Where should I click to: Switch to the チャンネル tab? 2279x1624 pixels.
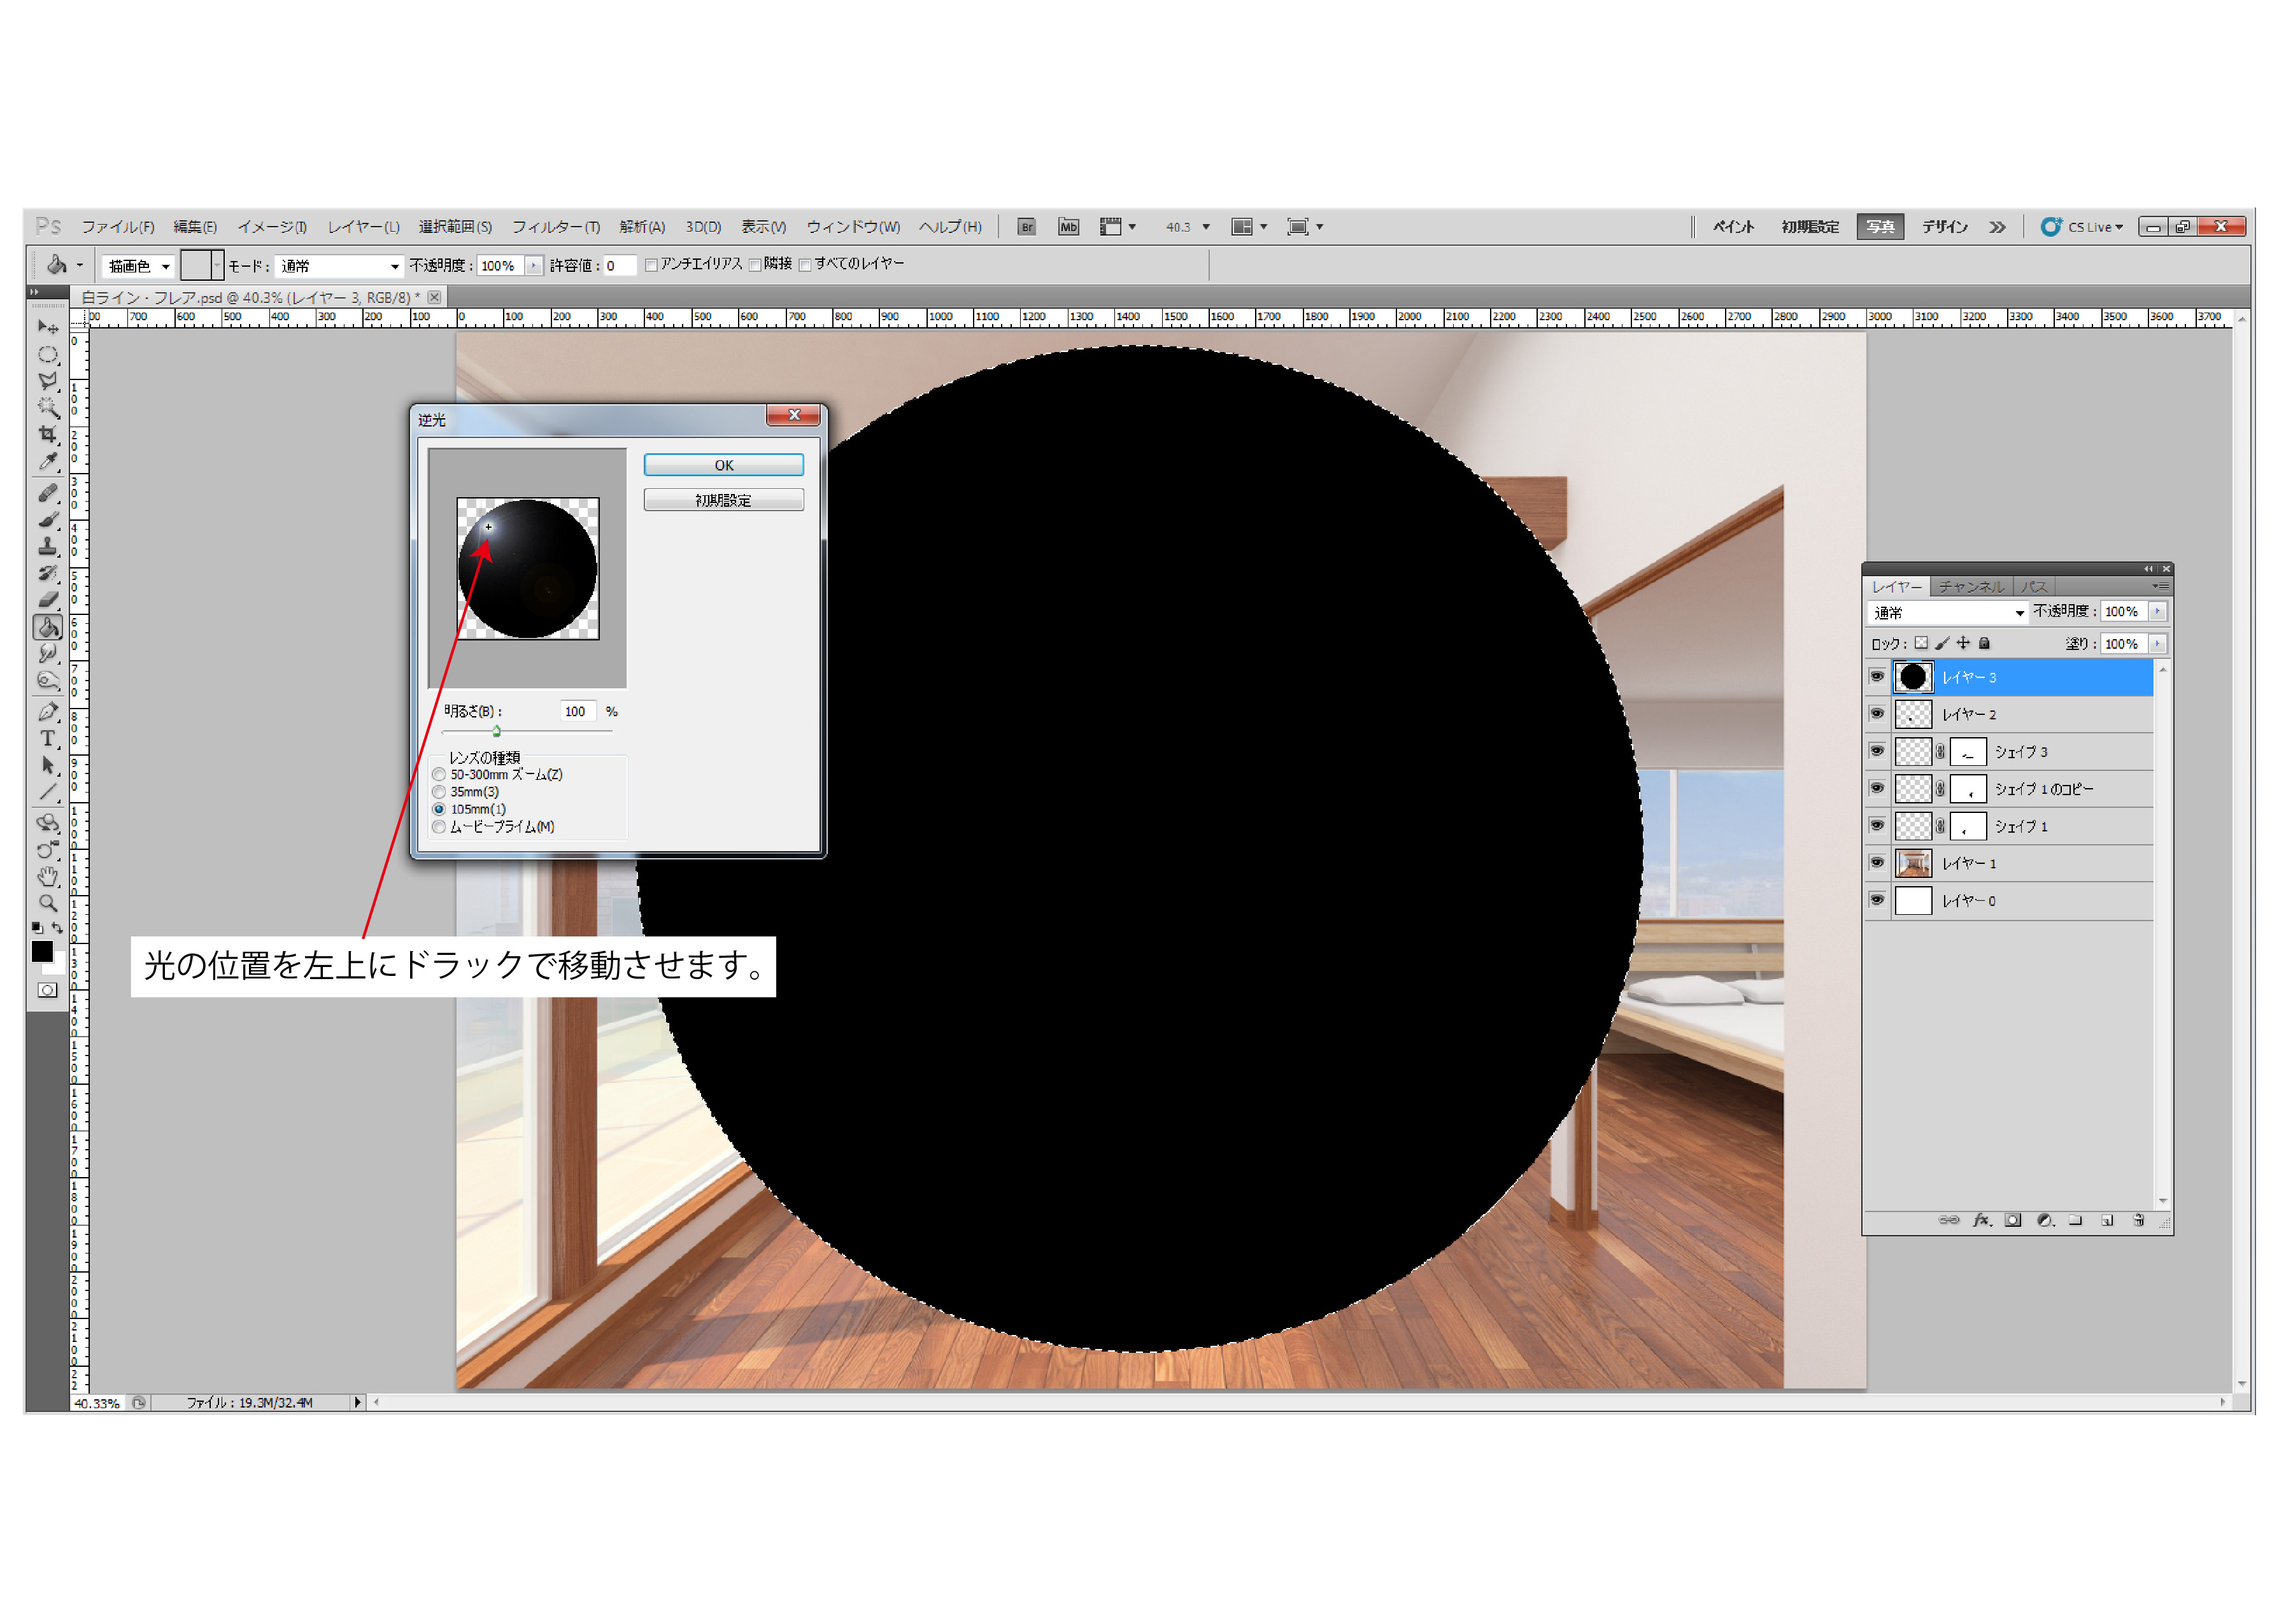tap(1971, 587)
